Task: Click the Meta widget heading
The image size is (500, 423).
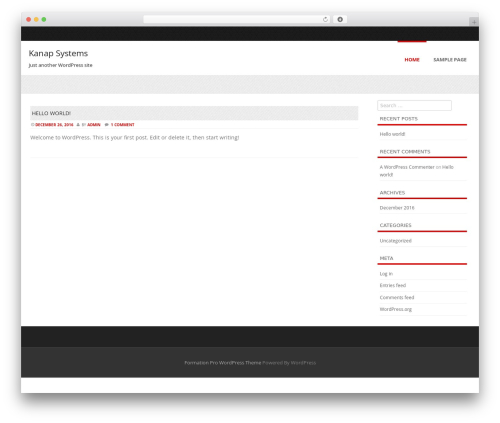Action: click(386, 258)
